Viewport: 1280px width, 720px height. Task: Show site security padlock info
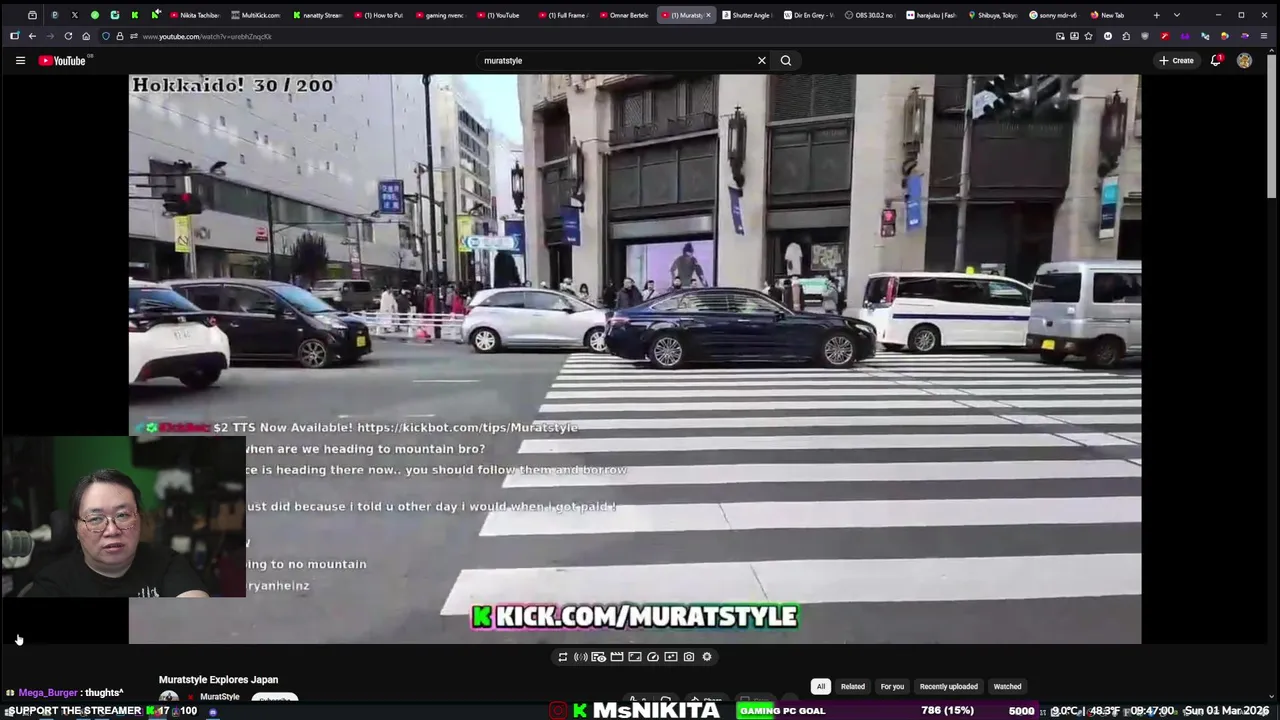click(x=119, y=36)
